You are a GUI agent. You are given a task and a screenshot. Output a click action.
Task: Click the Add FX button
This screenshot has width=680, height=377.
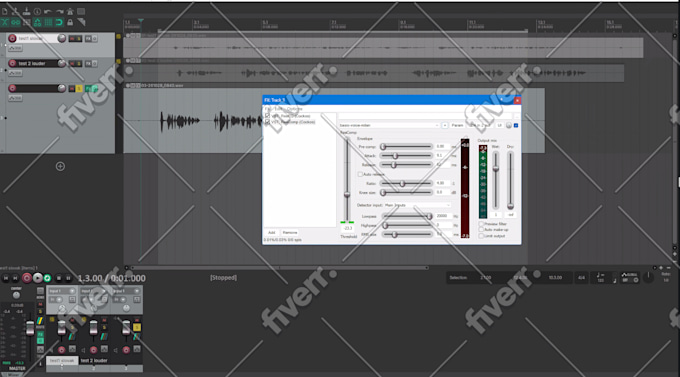(271, 233)
